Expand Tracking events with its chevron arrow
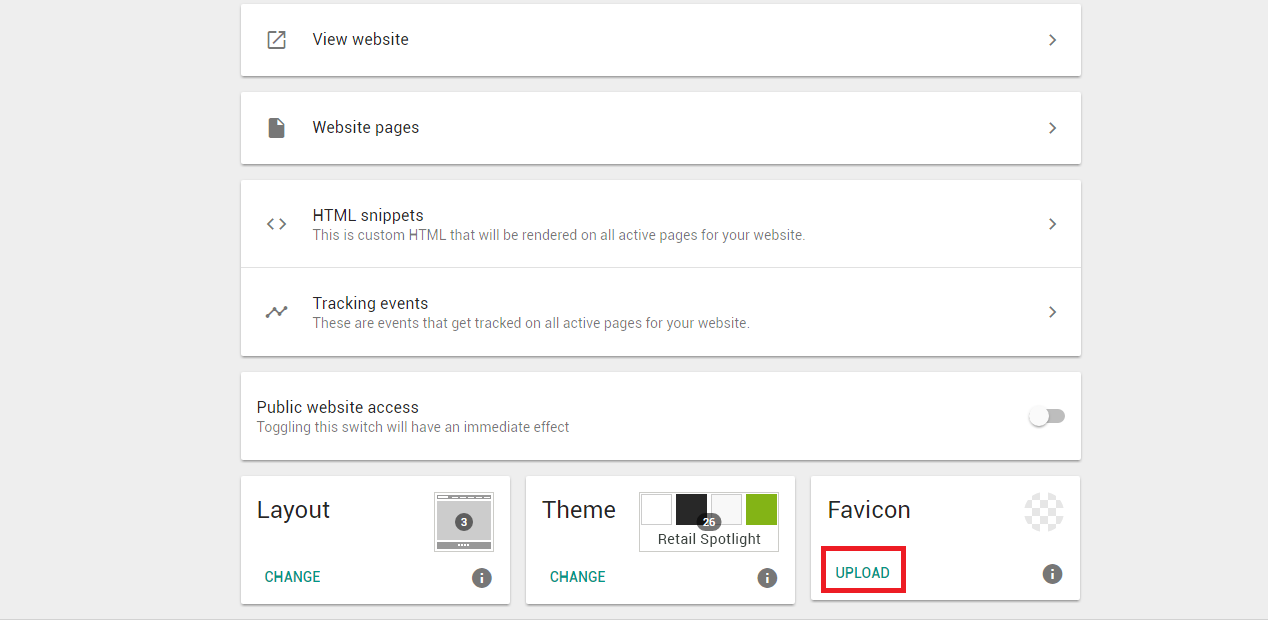The height and width of the screenshot is (622, 1268). point(1052,312)
